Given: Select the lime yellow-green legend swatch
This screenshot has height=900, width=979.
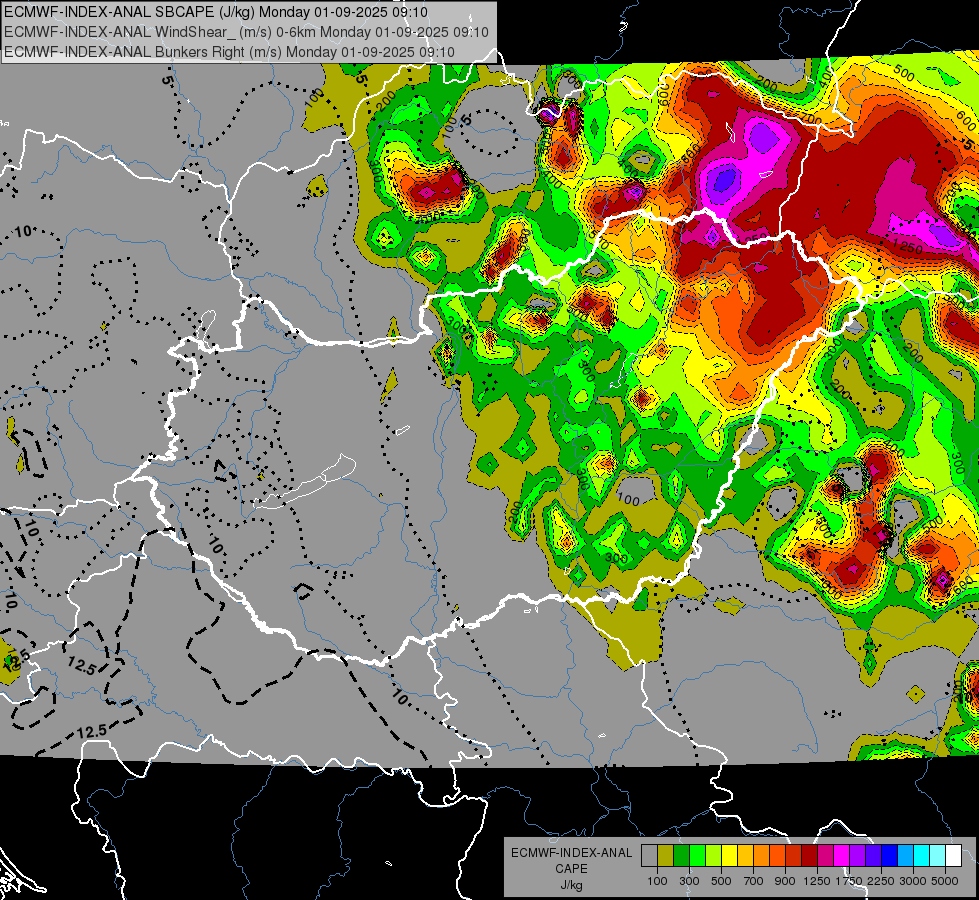Looking at the screenshot, I should pyautogui.click(x=713, y=855).
